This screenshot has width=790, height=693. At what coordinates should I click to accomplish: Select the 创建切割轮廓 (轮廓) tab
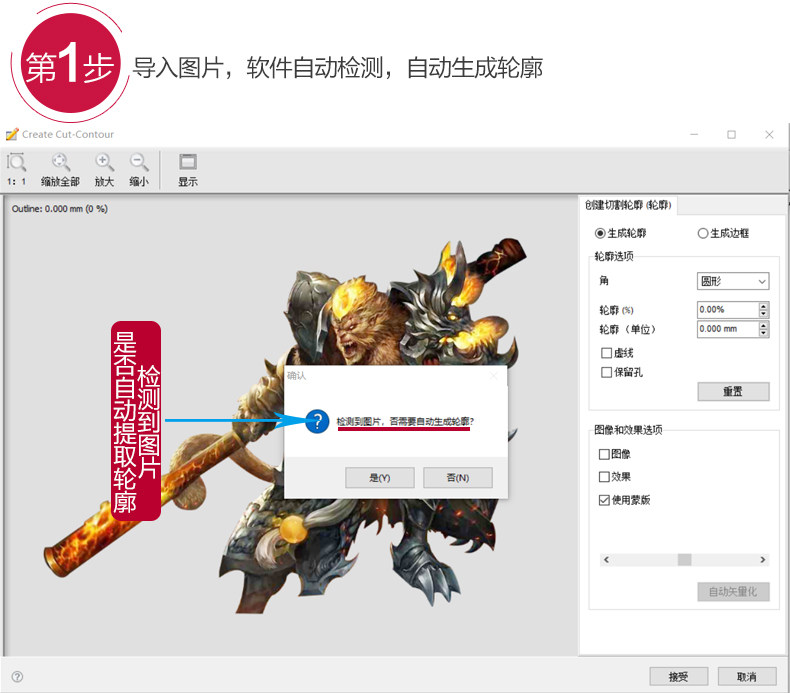628,205
